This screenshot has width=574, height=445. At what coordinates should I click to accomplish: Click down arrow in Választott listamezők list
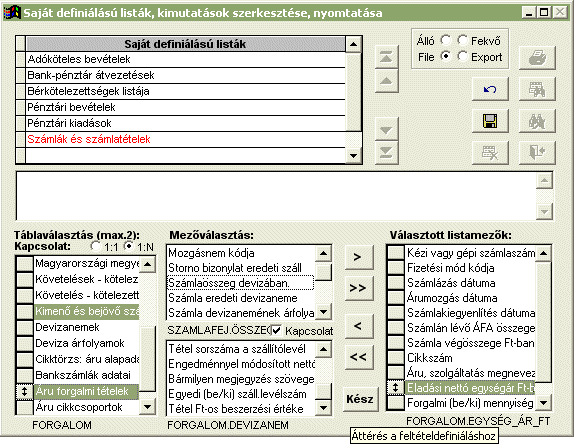point(544,403)
